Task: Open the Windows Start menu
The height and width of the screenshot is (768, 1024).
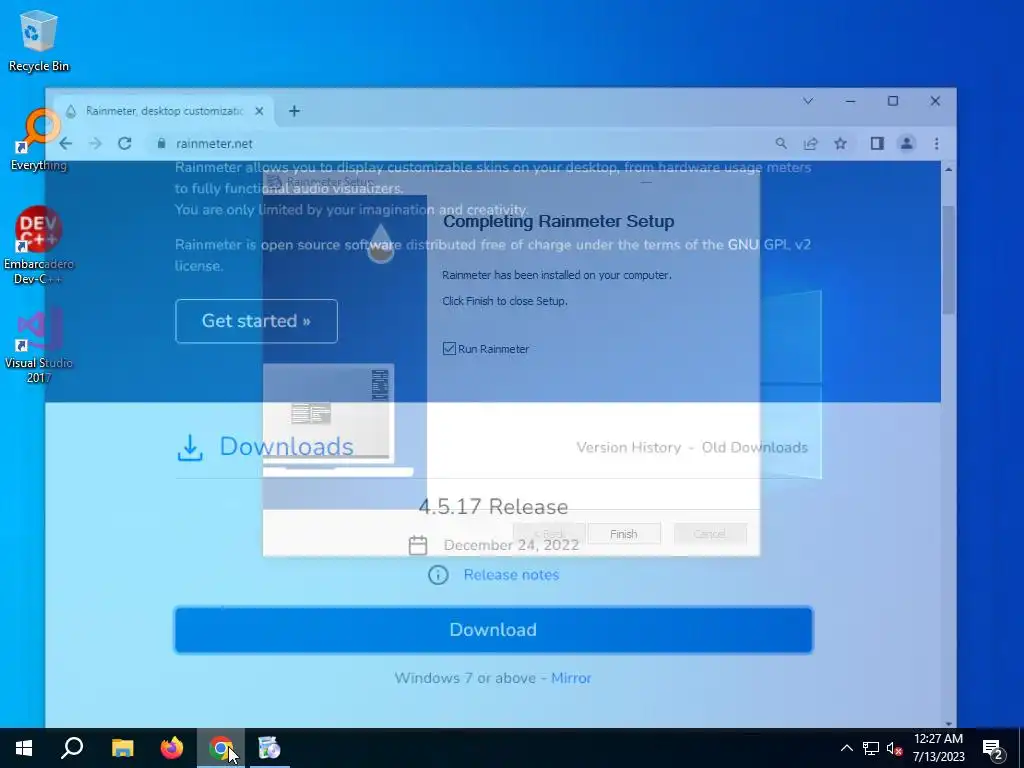Action: tap(24, 748)
